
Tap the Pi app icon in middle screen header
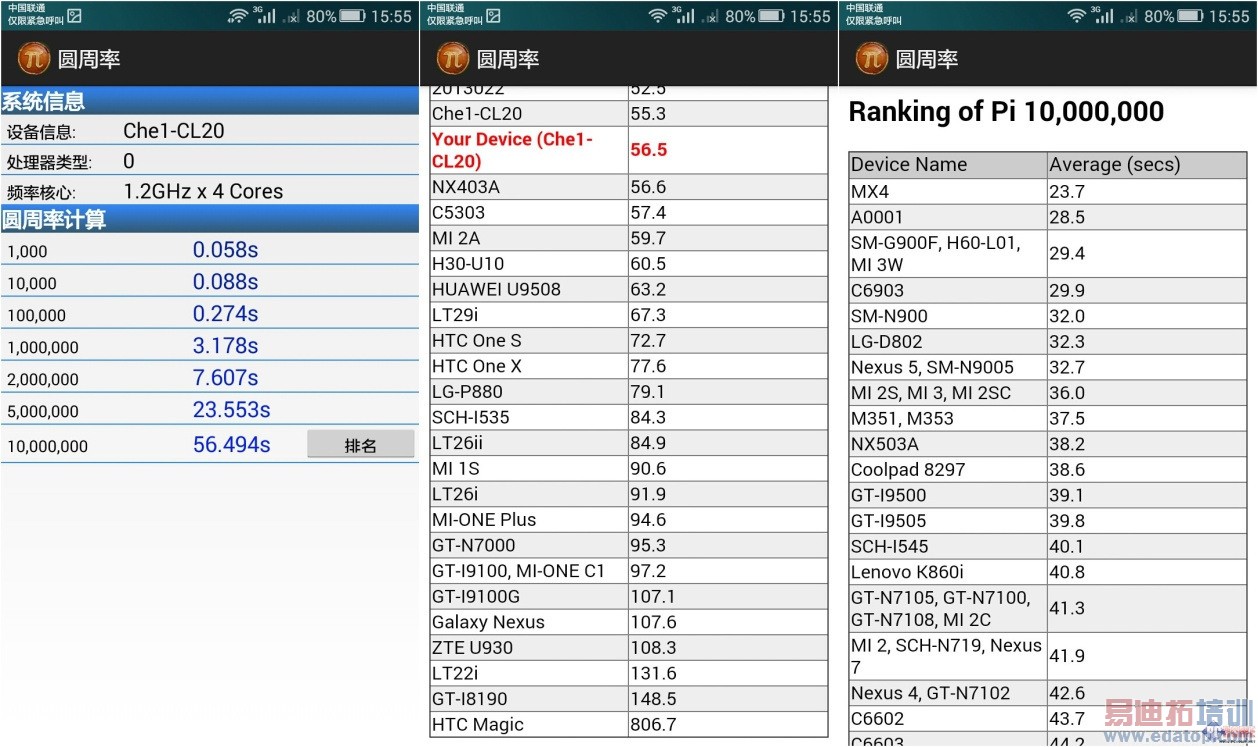coord(453,59)
